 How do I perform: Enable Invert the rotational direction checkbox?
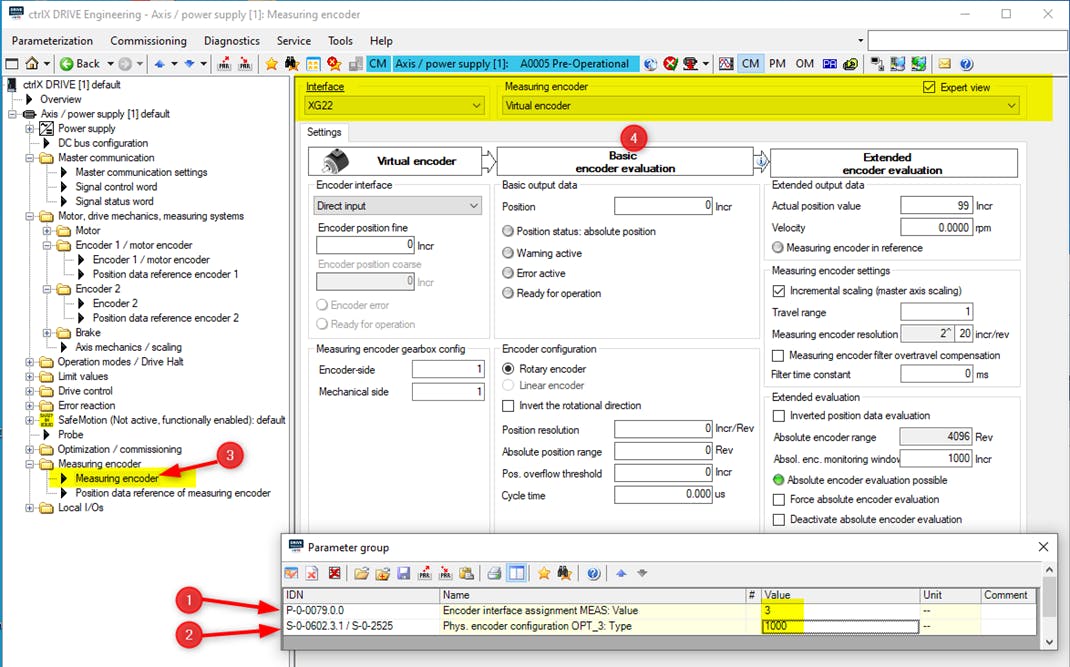509,406
